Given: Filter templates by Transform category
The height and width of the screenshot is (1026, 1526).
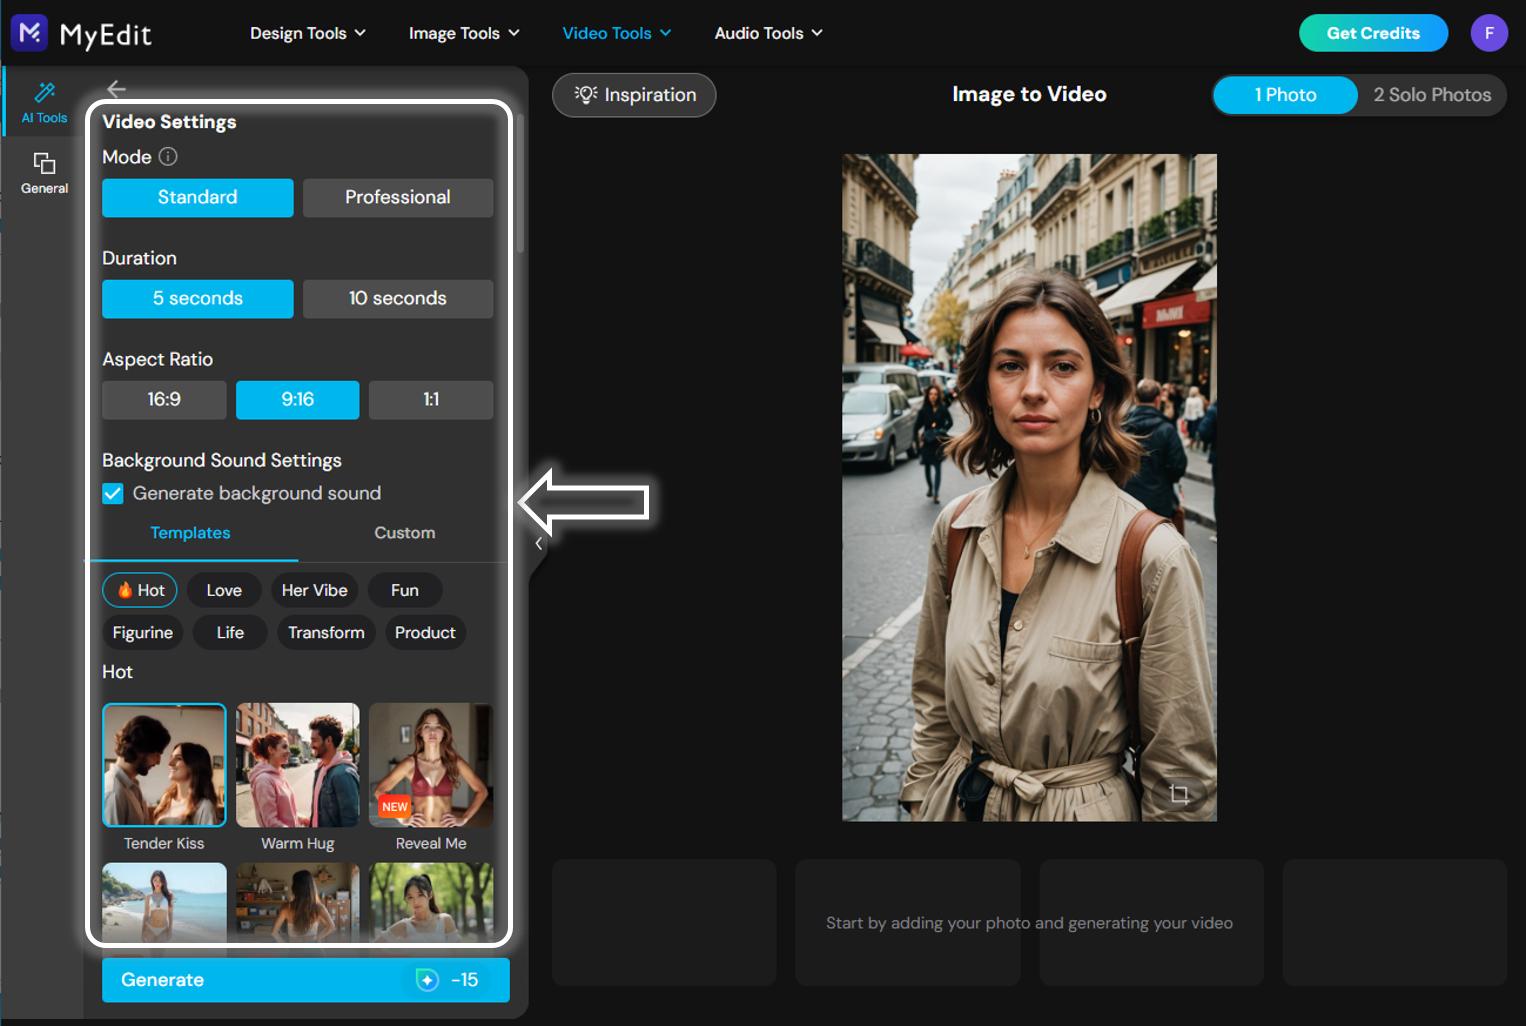Looking at the screenshot, I should (x=326, y=632).
